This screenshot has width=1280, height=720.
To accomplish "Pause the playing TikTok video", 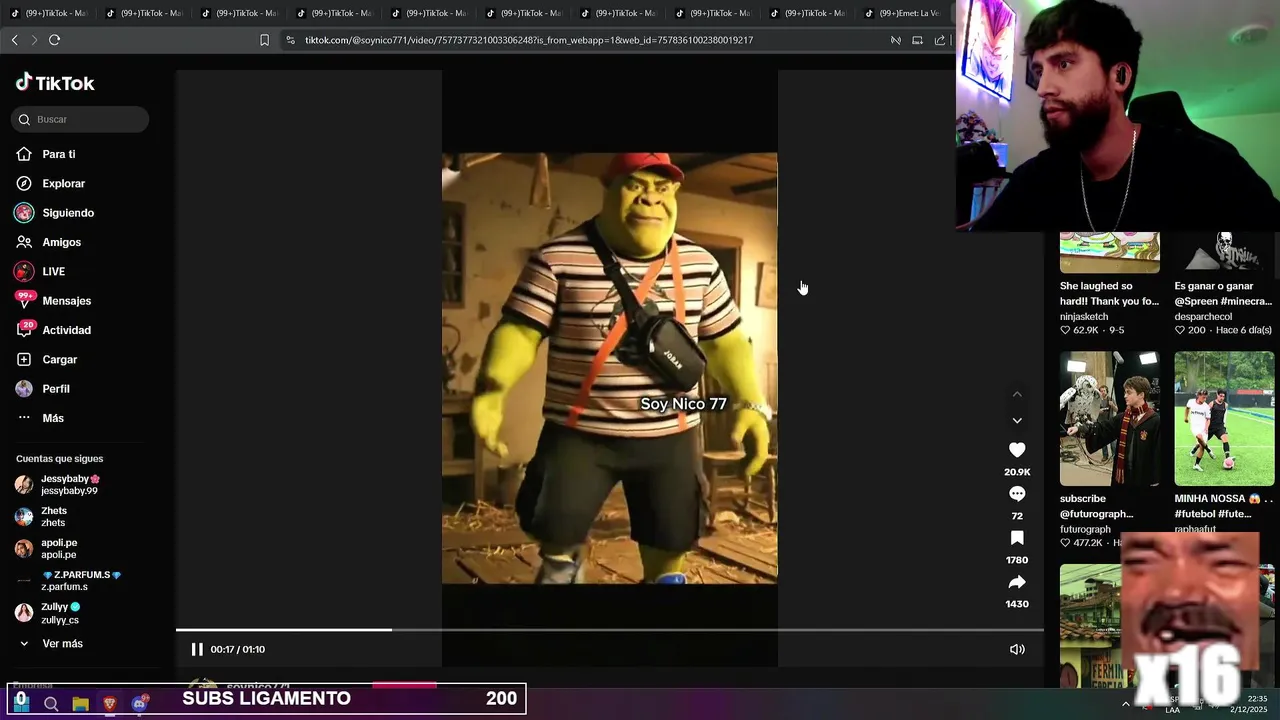I will (x=197, y=649).
